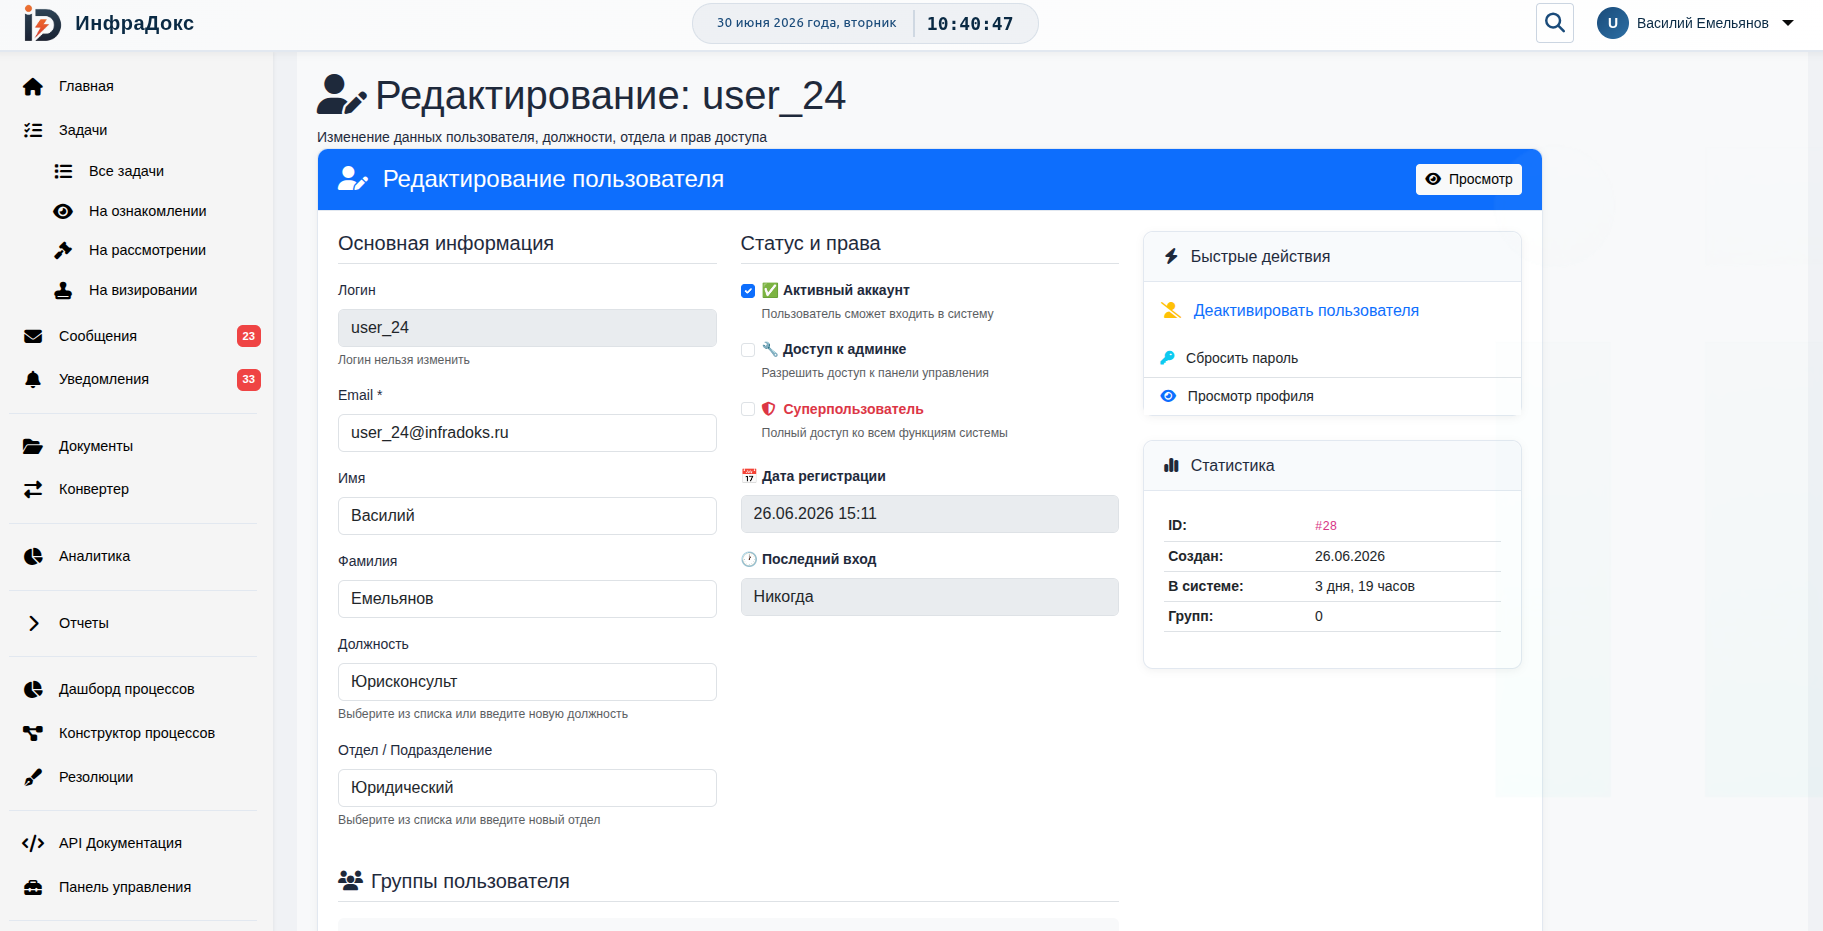Image resolution: width=1823 pixels, height=931 pixels.
Task: Click the Все задачи list icon
Action: click(x=63, y=171)
